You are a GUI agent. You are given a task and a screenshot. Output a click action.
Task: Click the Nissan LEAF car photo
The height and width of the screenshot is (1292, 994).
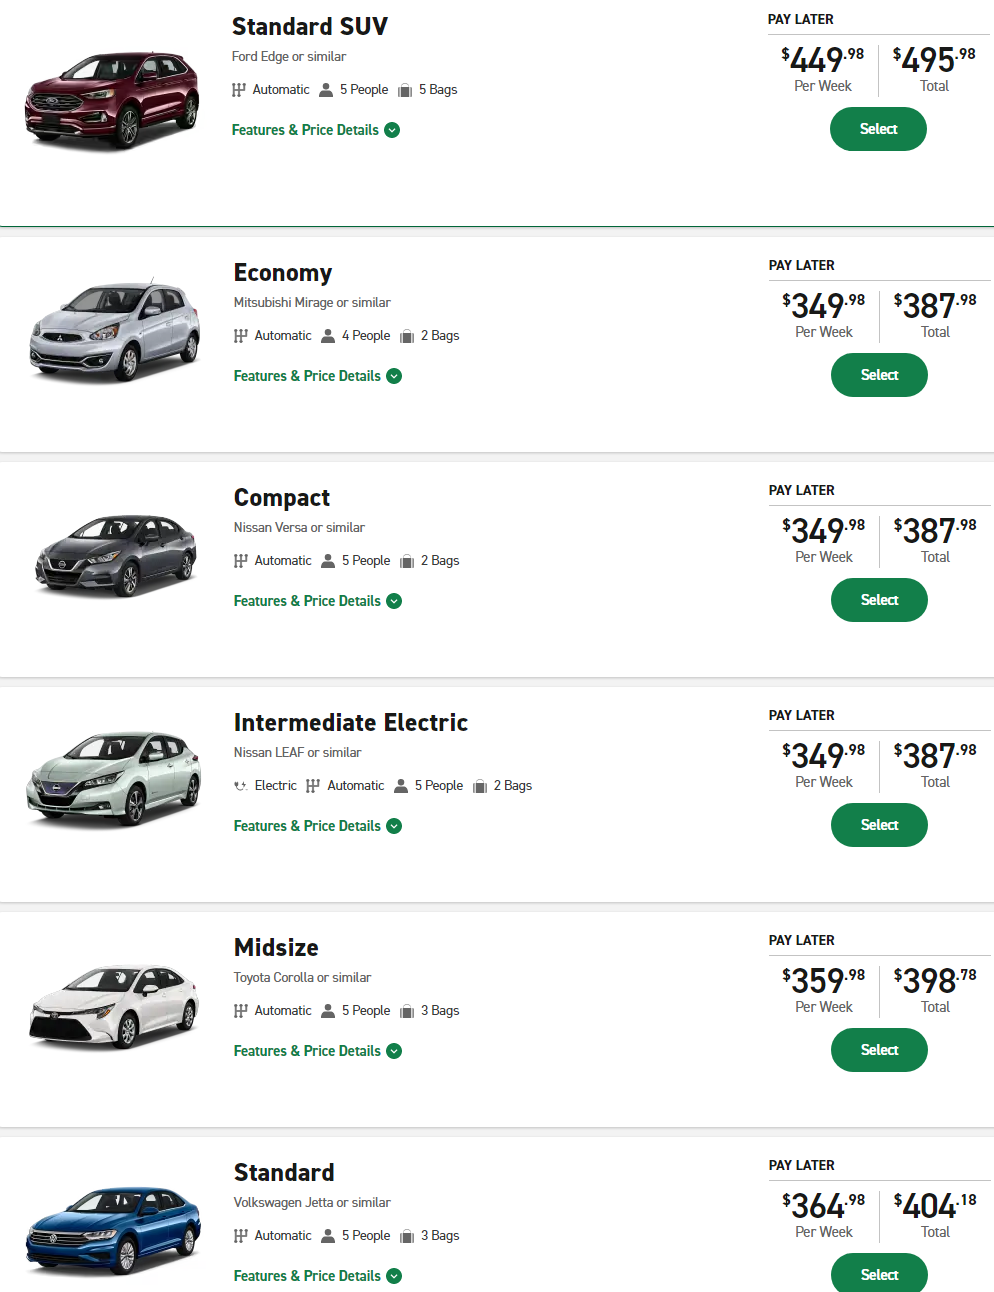point(114,780)
